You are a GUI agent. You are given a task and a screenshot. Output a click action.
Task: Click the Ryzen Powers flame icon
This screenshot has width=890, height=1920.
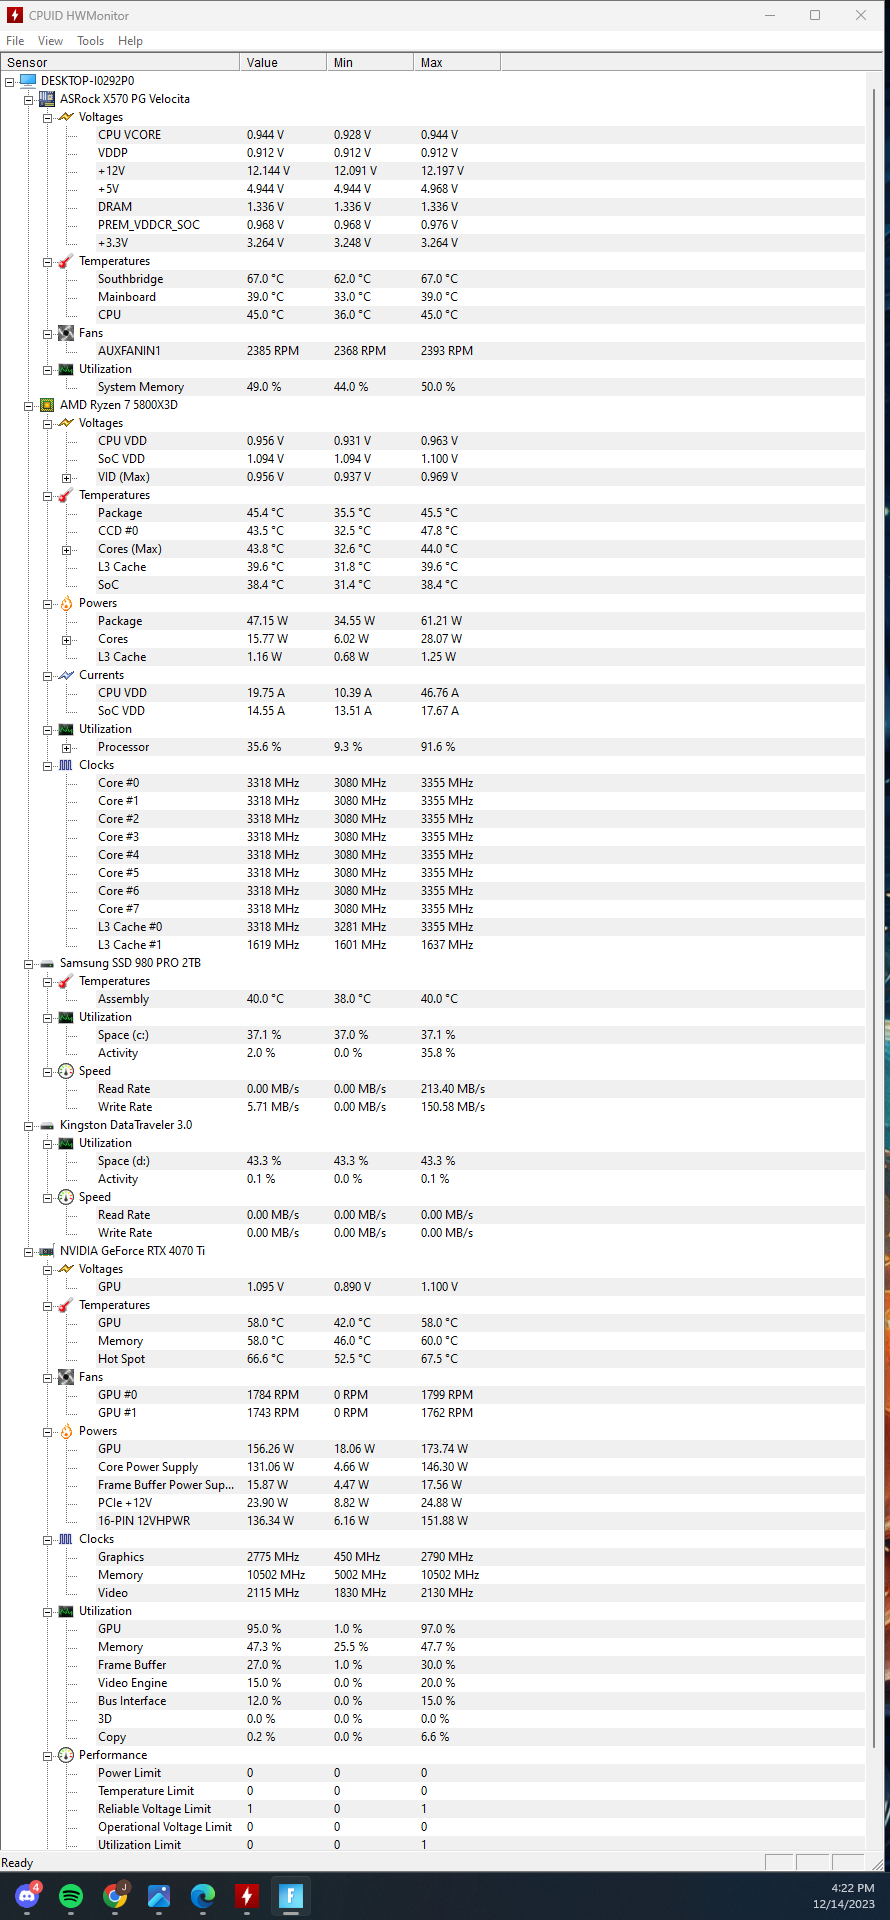[66, 603]
